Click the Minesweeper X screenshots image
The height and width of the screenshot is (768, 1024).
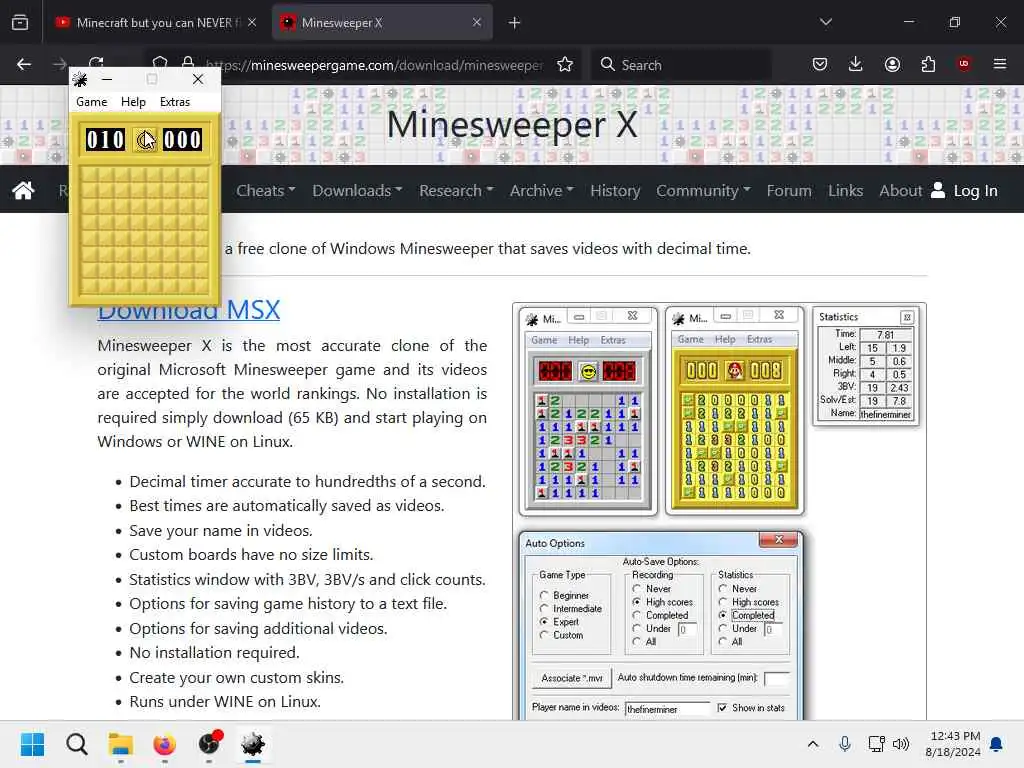pos(720,512)
